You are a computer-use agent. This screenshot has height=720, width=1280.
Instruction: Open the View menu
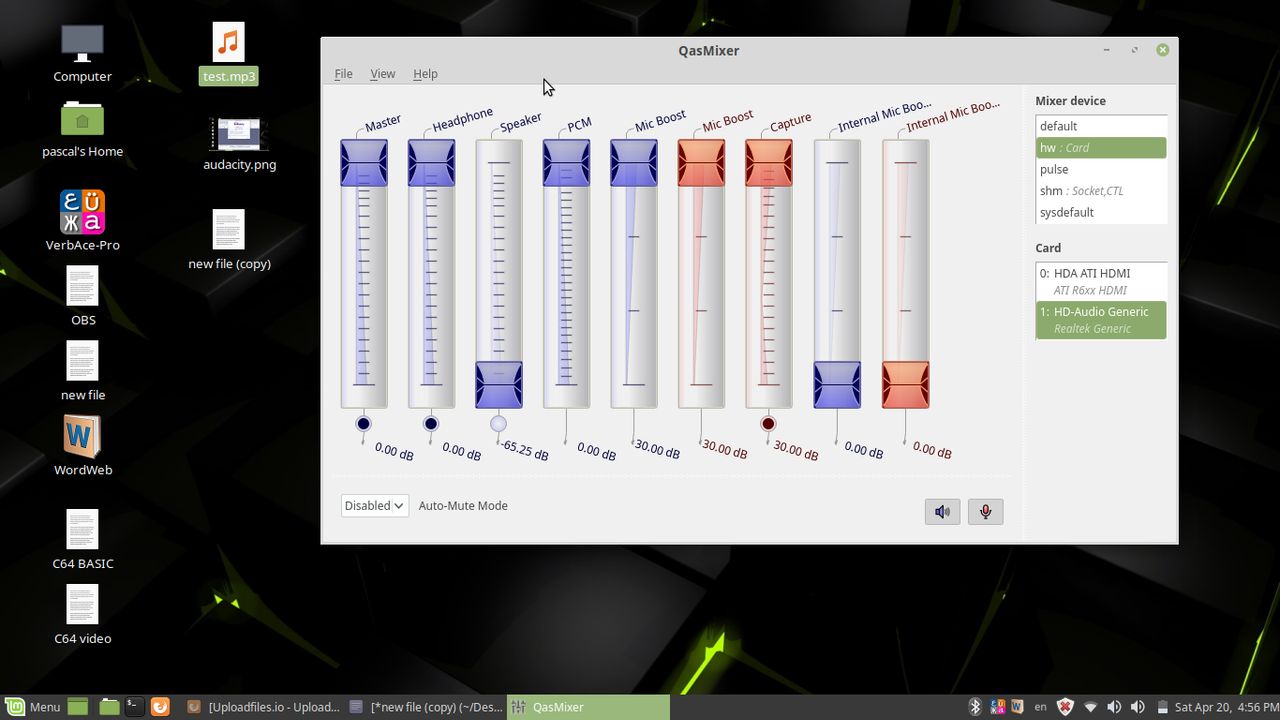[x=382, y=74]
